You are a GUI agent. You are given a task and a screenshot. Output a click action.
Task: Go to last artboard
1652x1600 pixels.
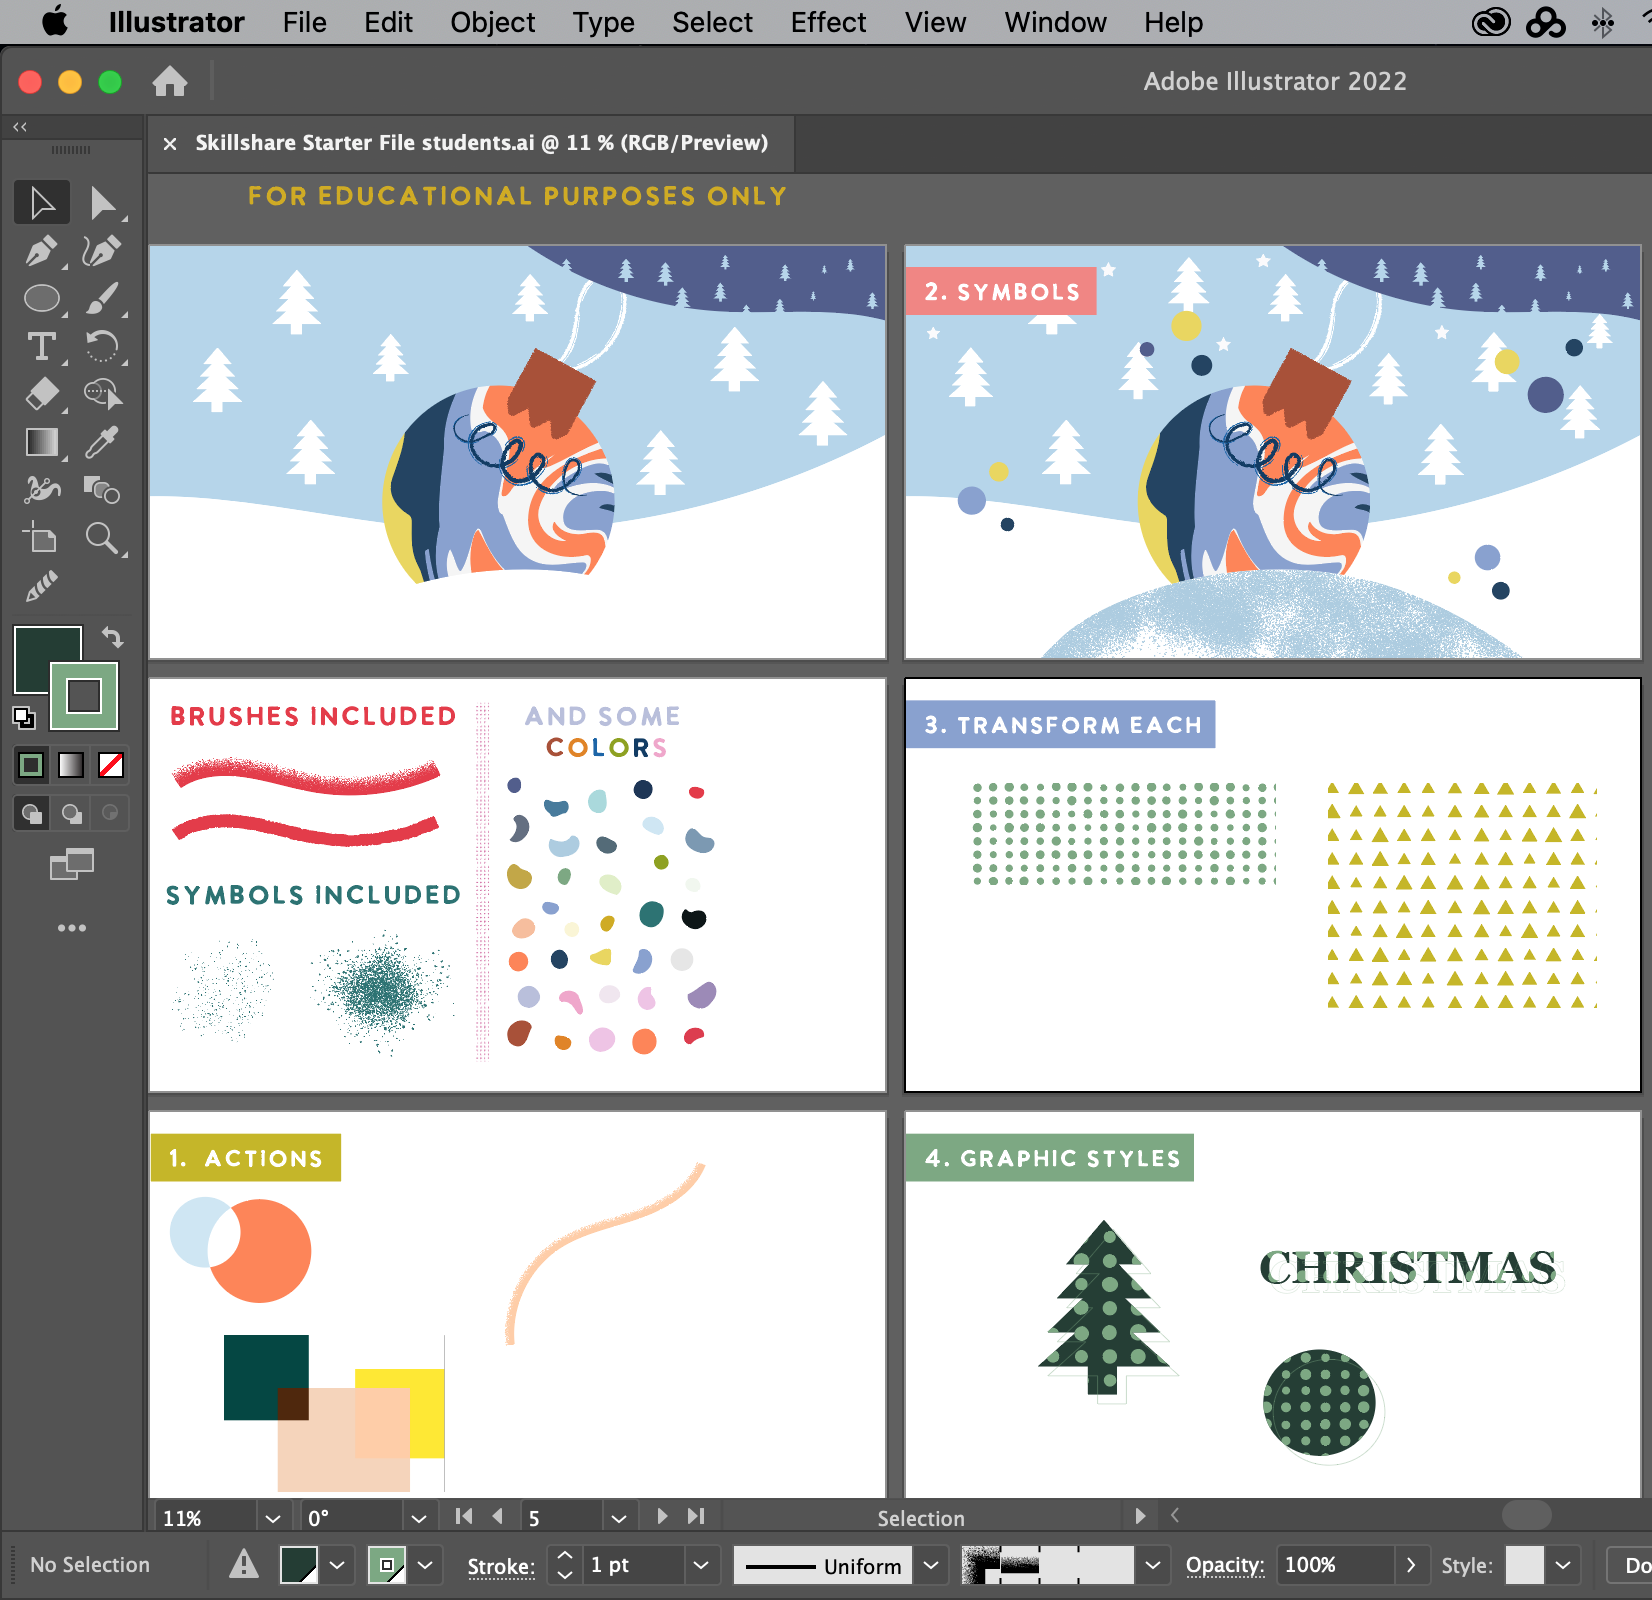point(697,1516)
